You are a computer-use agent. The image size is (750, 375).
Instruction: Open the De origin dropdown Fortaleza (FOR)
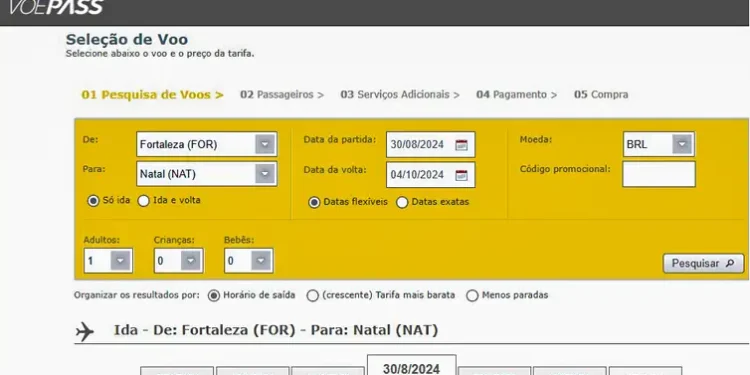tap(207, 144)
